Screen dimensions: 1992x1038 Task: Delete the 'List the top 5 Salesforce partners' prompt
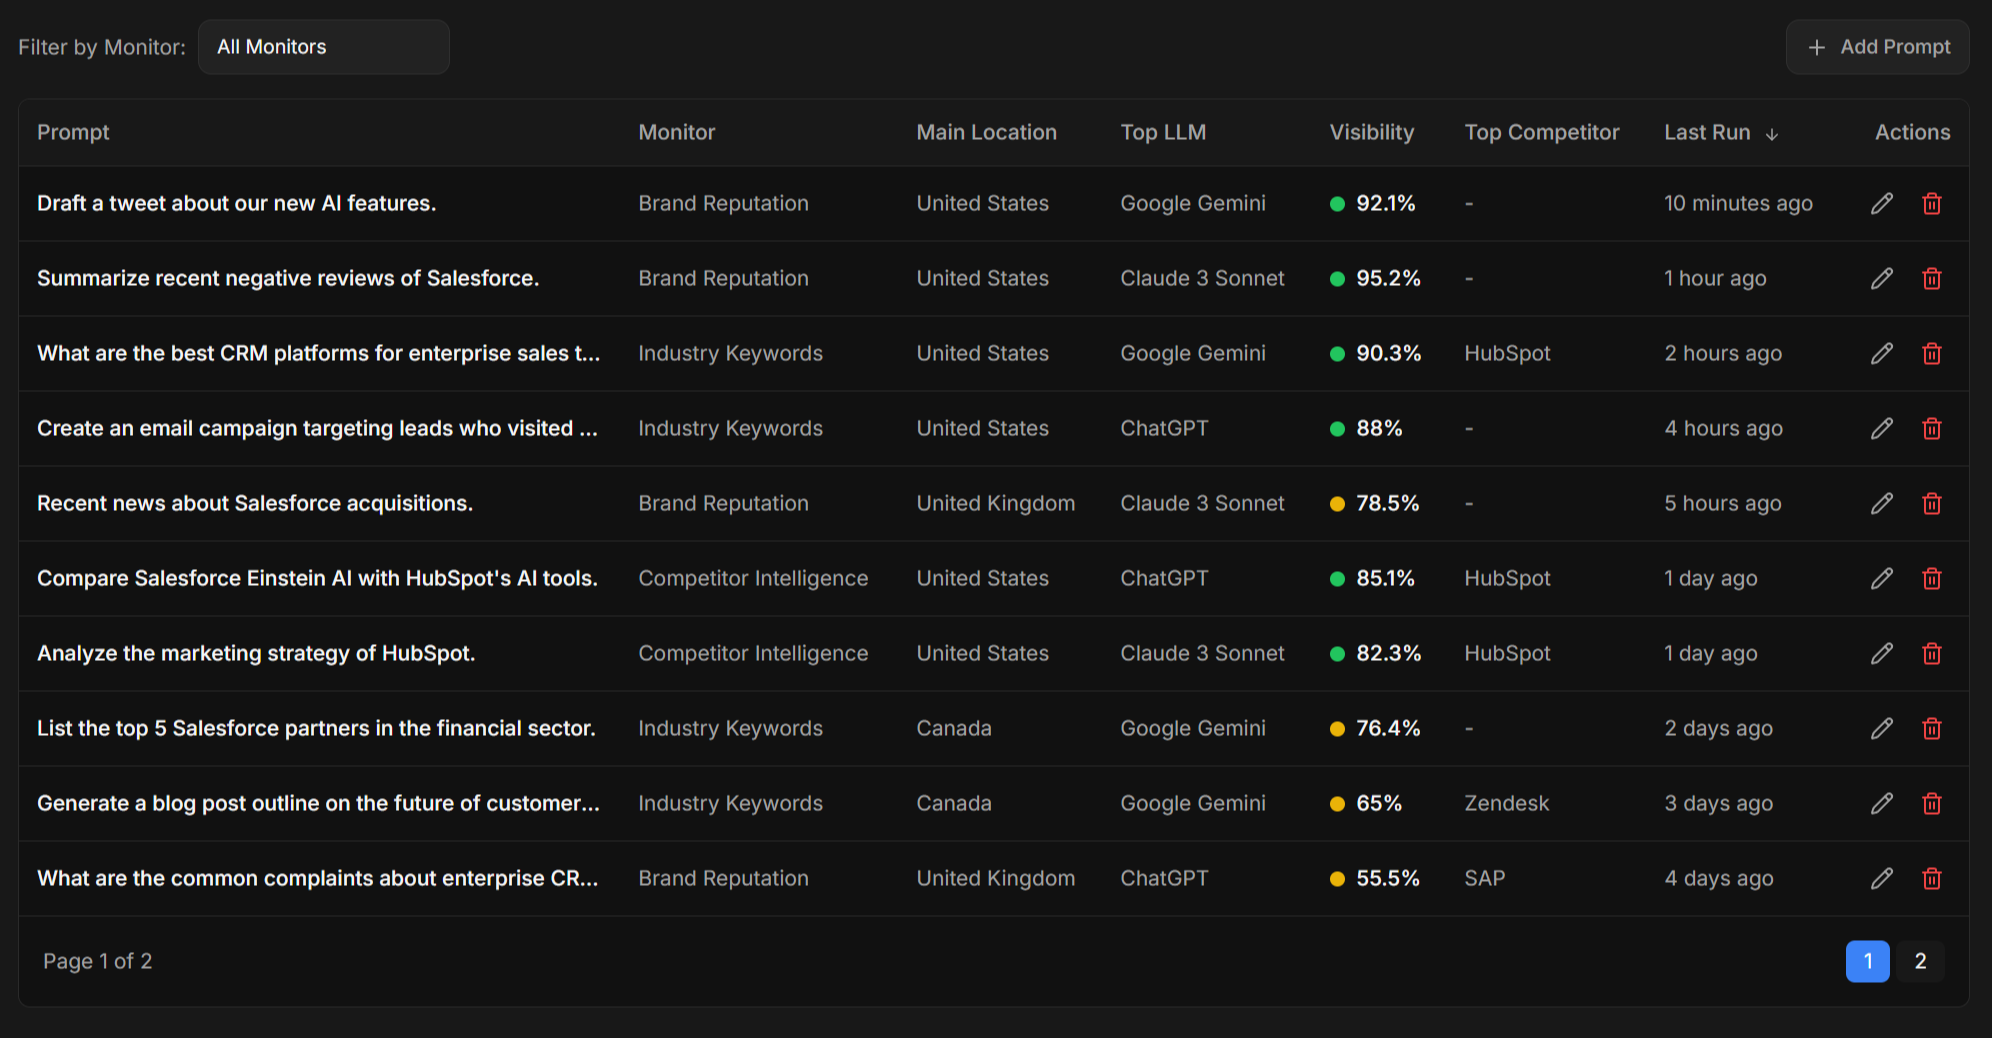[x=1932, y=728]
